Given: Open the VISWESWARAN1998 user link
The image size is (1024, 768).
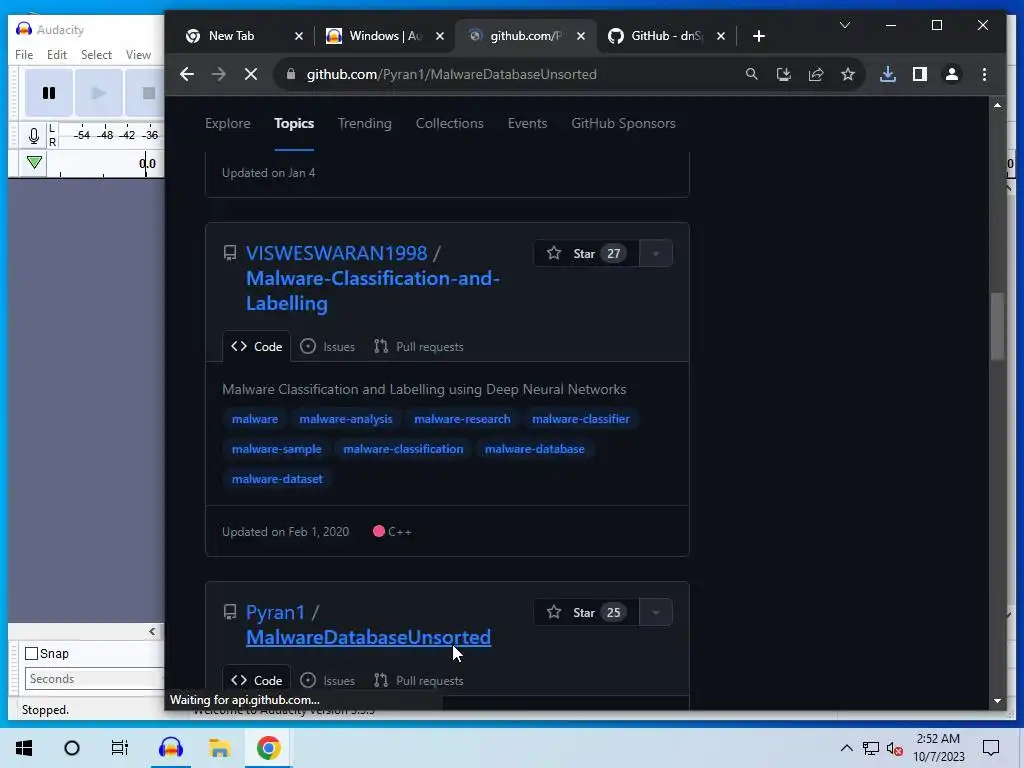Looking at the screenshot, I should [x=336, y=253].
